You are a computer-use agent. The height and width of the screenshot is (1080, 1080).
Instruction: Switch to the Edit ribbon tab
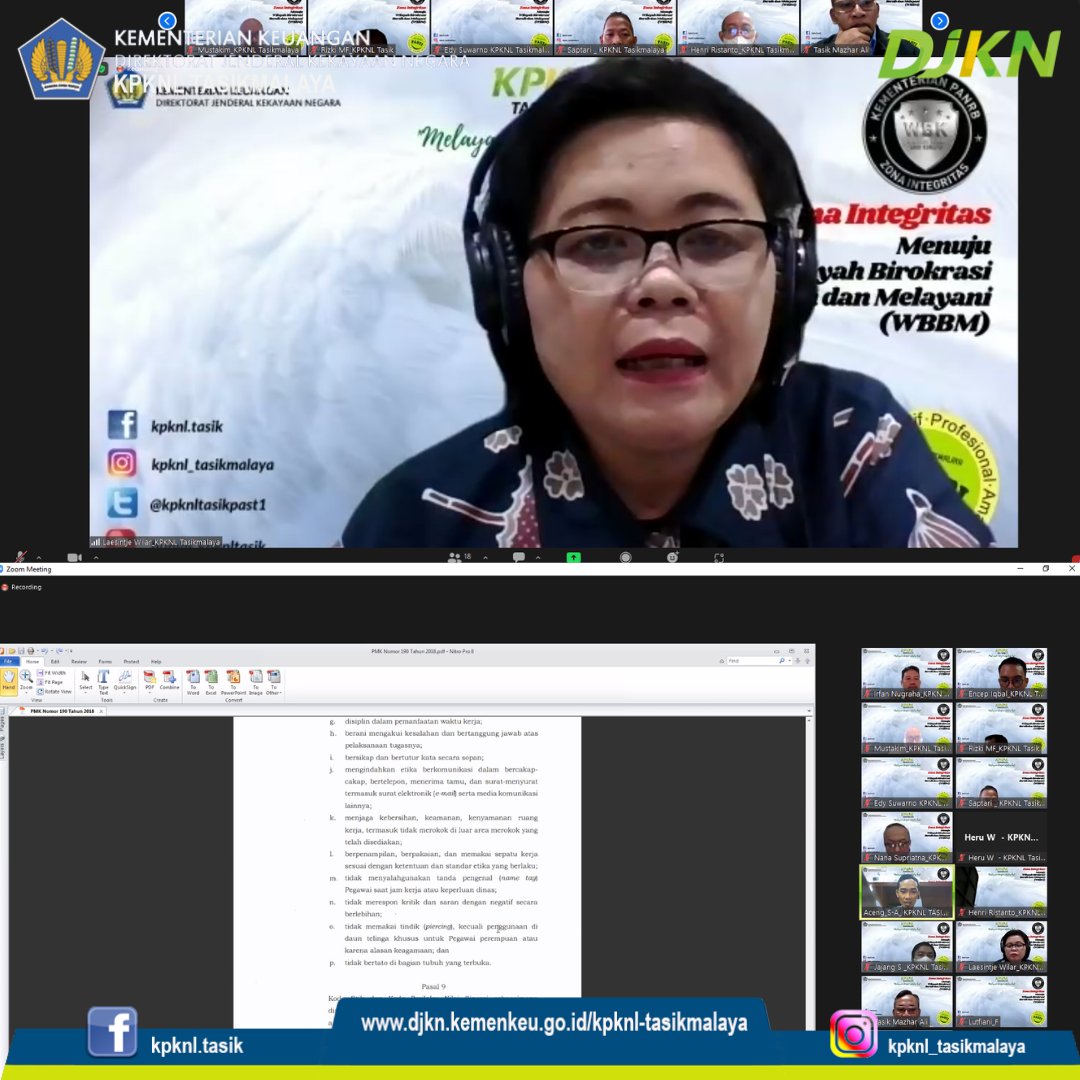coord(55,661)
